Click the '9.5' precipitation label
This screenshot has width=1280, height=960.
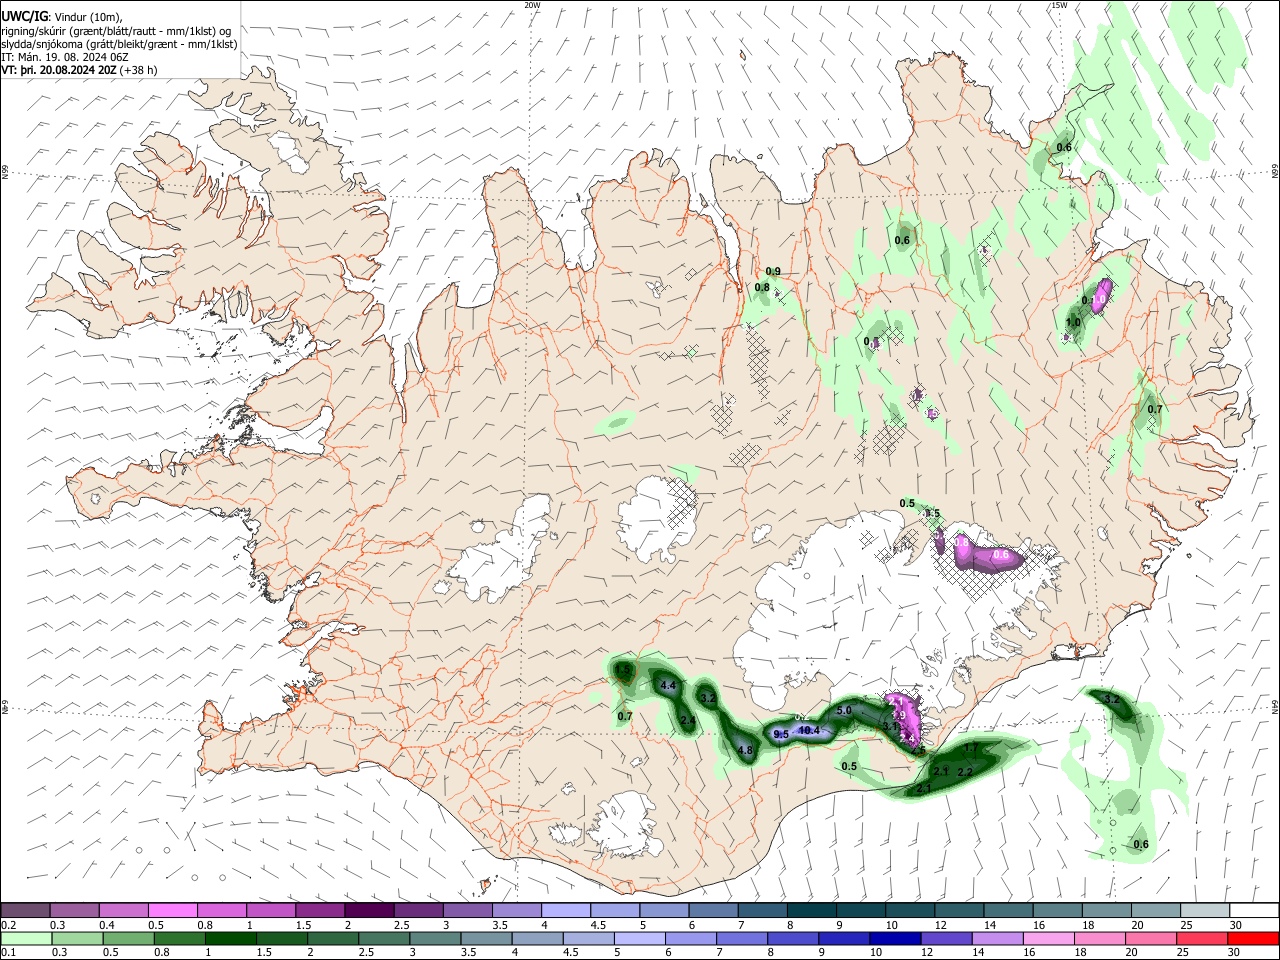(x=782, y=734)
